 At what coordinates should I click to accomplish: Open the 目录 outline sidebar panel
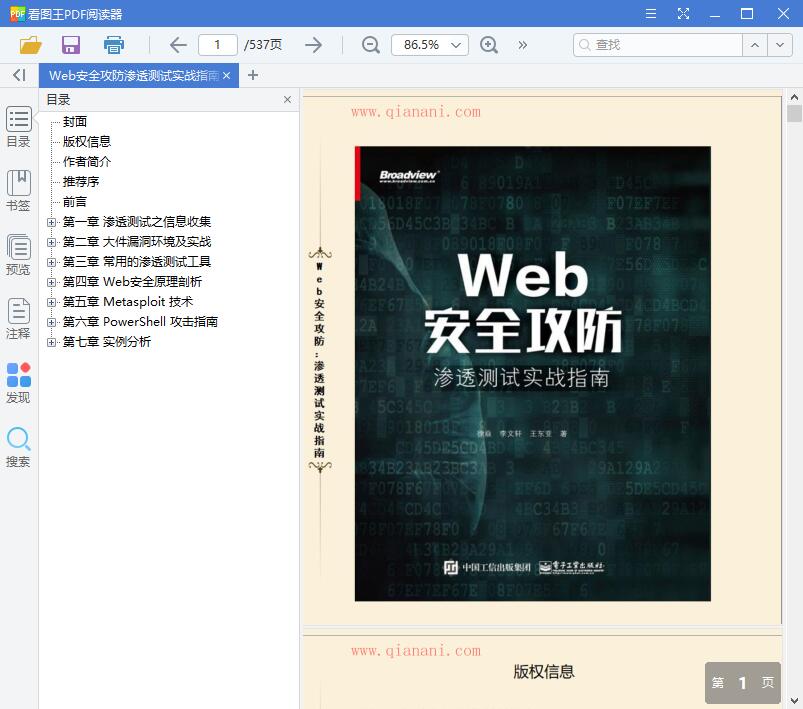pos(18,127)
